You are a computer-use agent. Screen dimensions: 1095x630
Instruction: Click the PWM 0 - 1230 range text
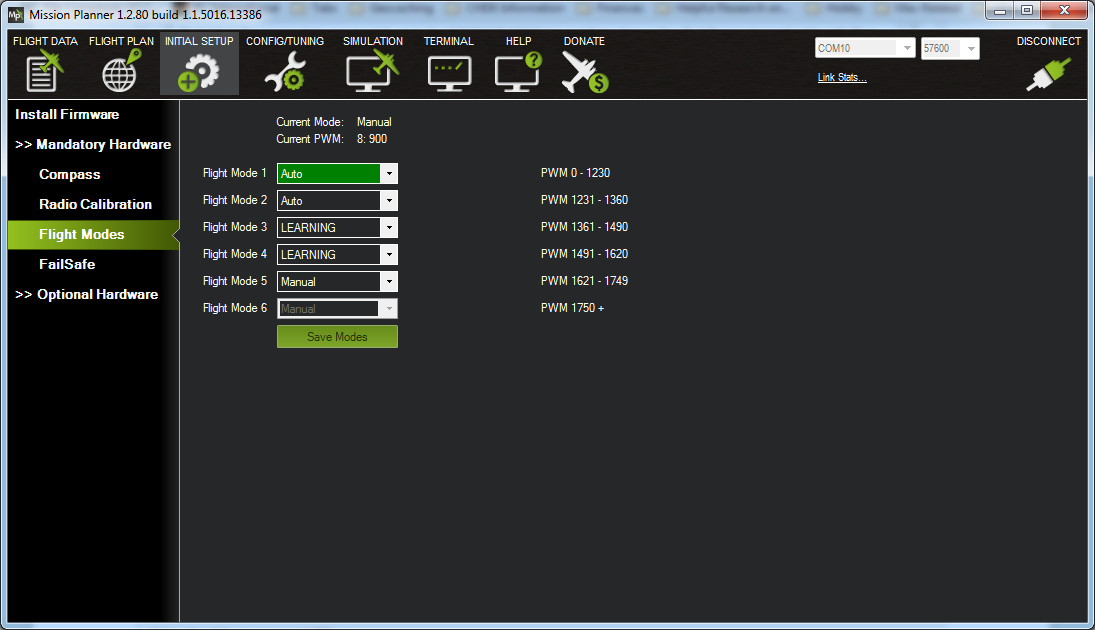click(575, 173)
